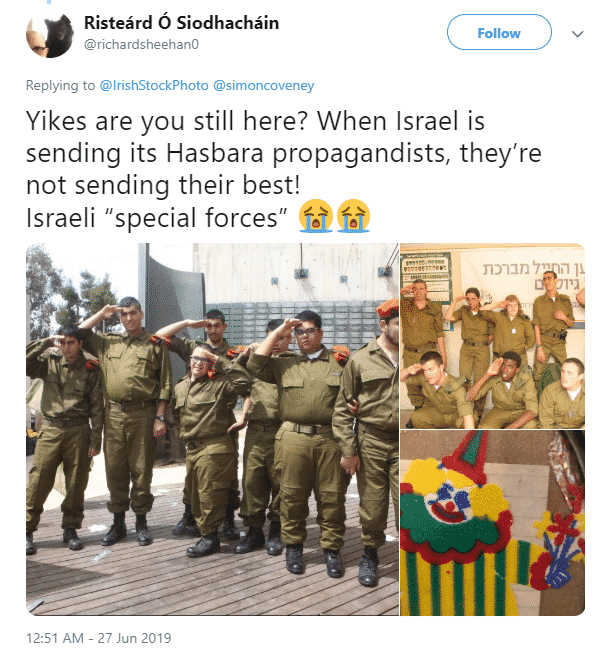
Task: Click the Hebrew banner in top-right photo
Action: [x=523, y=277]
